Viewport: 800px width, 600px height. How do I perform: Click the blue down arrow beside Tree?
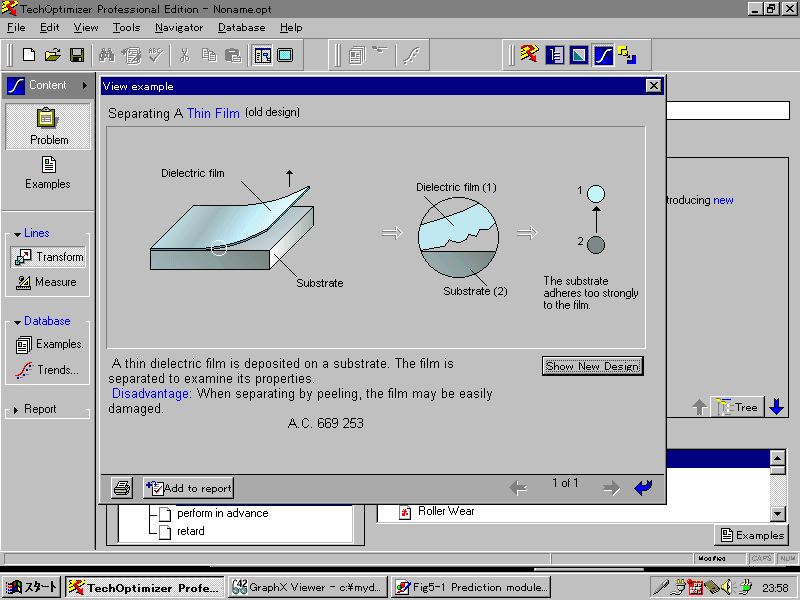(777, 407)
